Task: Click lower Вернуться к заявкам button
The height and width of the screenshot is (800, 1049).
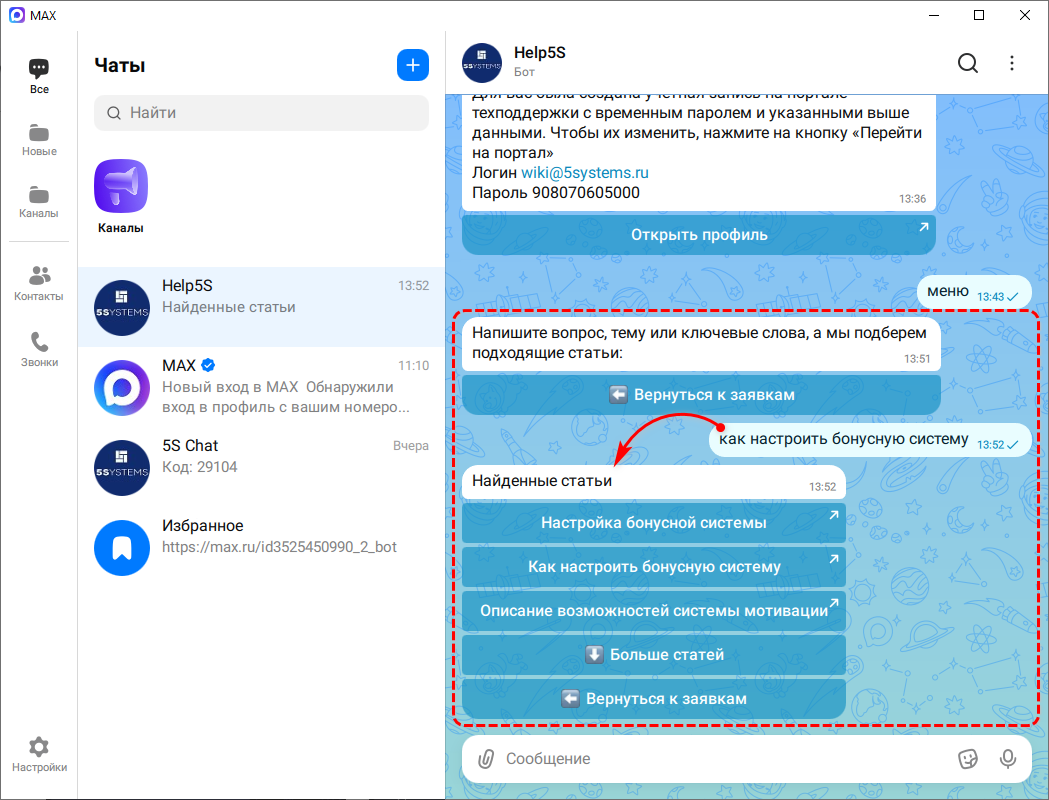Action: point(654,698)
